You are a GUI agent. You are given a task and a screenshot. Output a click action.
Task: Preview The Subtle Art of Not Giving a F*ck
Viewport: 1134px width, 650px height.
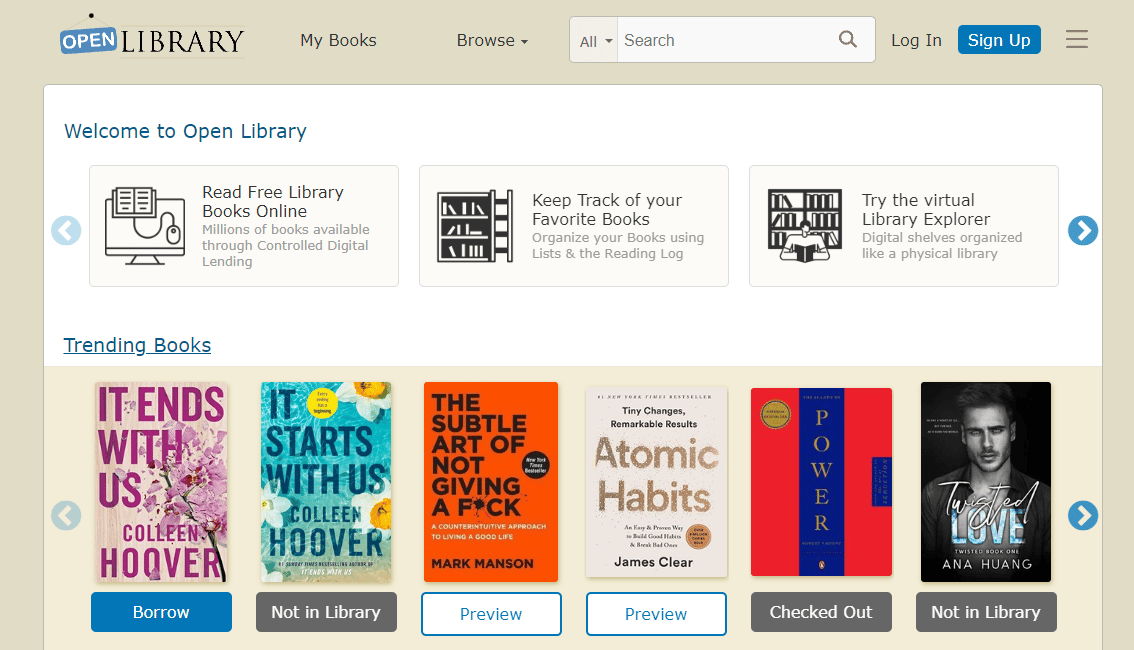point(491,613)
